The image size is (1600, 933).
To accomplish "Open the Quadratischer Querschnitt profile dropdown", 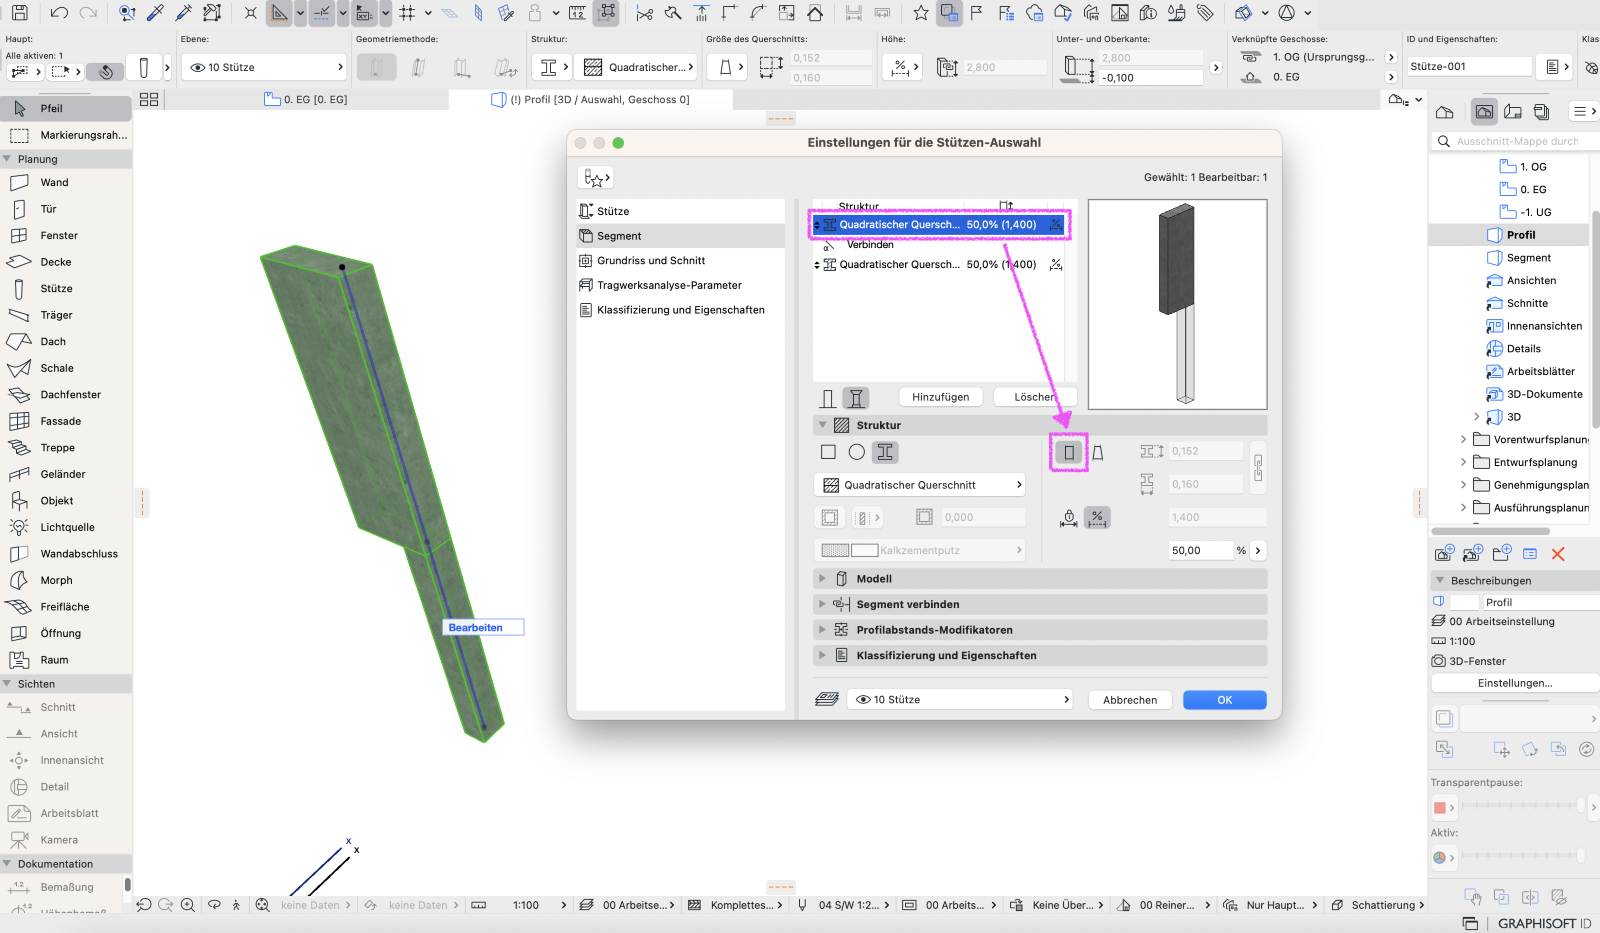I will coord(920,485).
